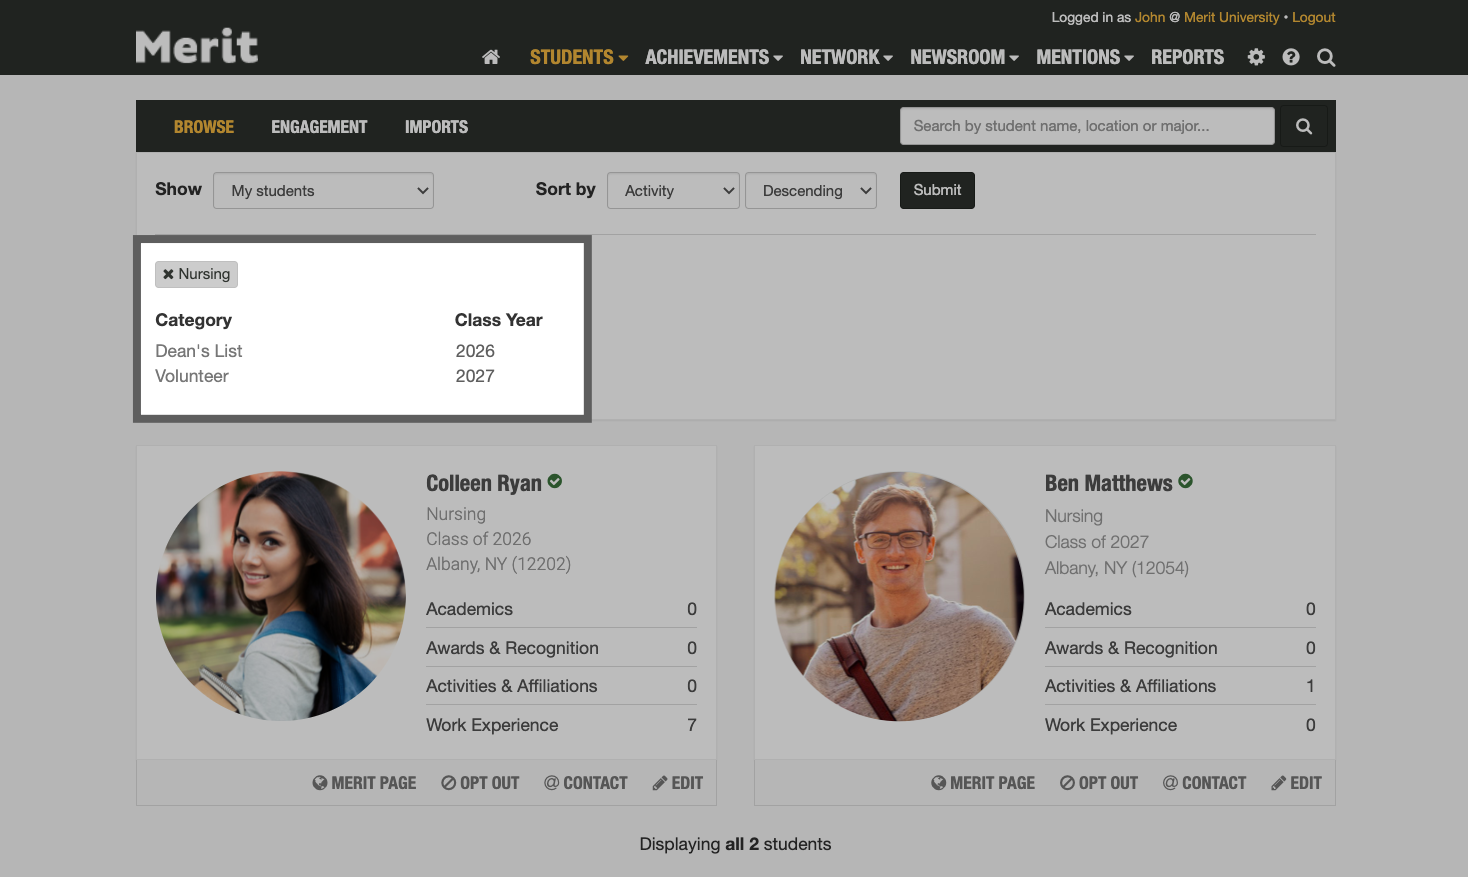Opt out Colleen Ryan
The image size is (1468, 877).
pyautogui.click(x=481, y=783)
